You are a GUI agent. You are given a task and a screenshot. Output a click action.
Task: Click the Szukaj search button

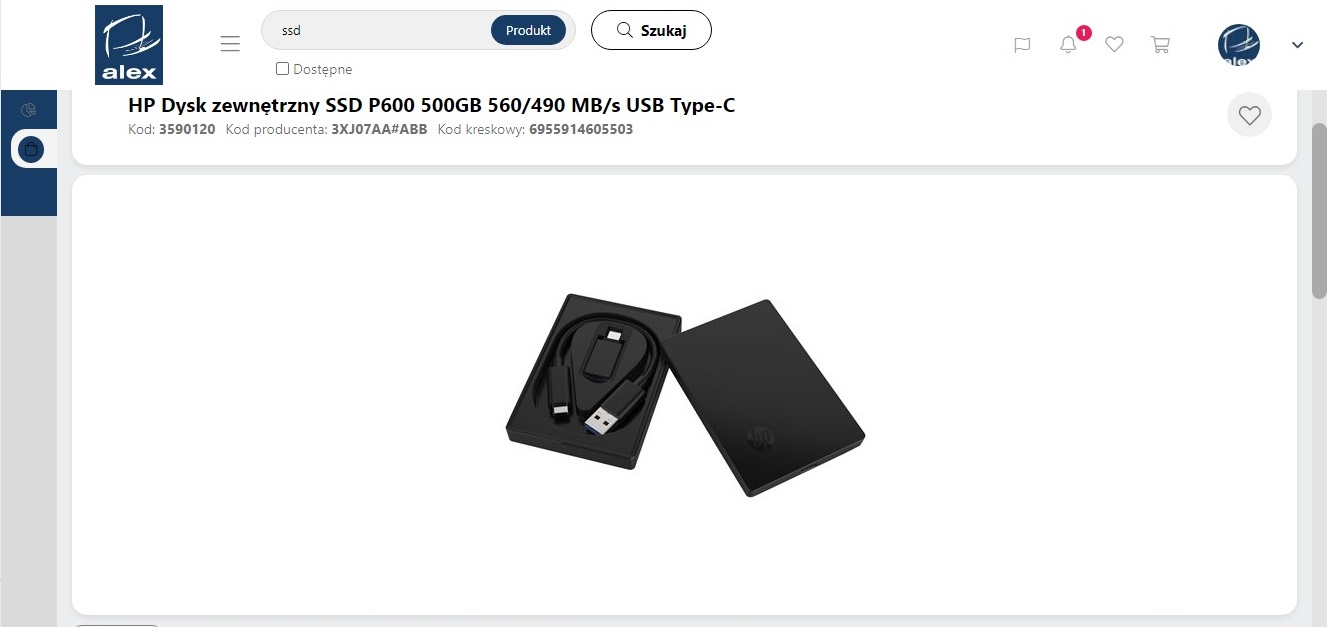651,30
